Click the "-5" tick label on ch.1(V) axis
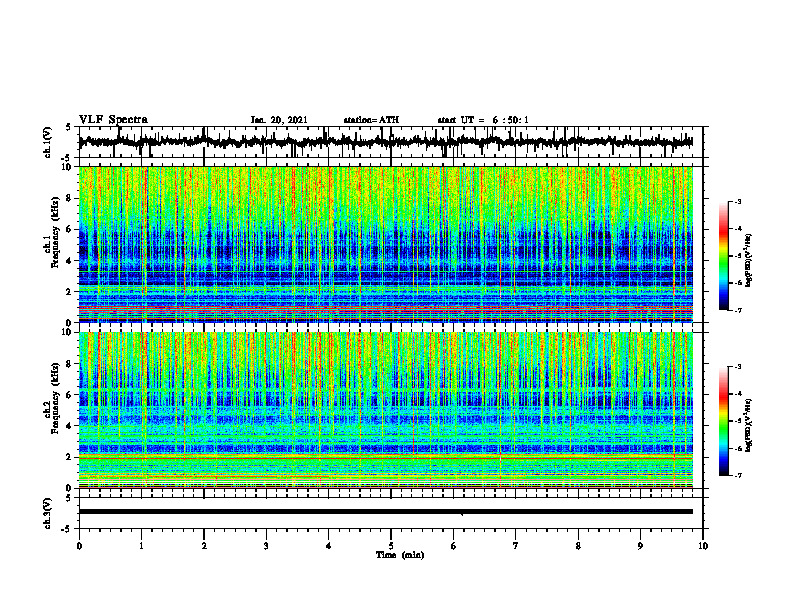Image resolution: width=792 pixels, height=612 pixels. [x=67, y=157]
